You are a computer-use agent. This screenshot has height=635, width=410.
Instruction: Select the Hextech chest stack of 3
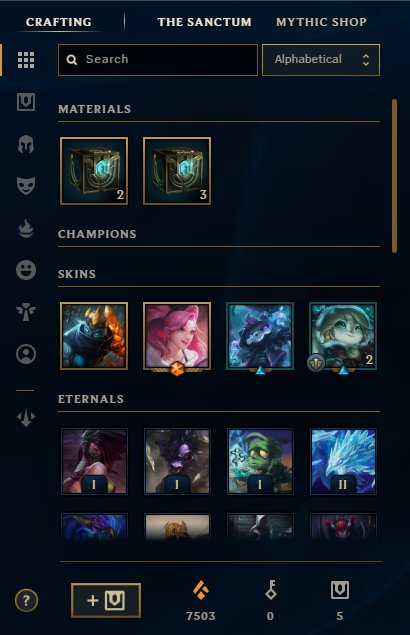pos(177,171)
